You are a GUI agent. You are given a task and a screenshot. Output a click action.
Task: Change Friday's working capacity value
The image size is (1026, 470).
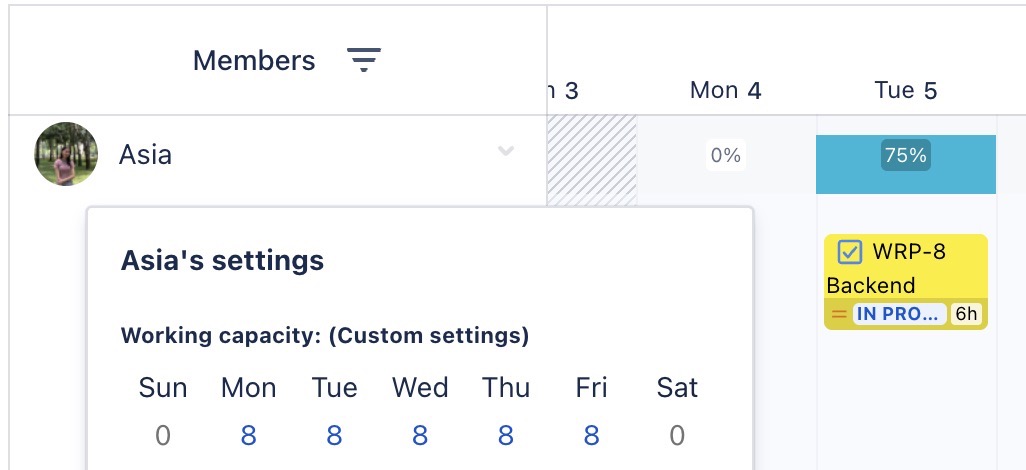[x=592, y=435]
